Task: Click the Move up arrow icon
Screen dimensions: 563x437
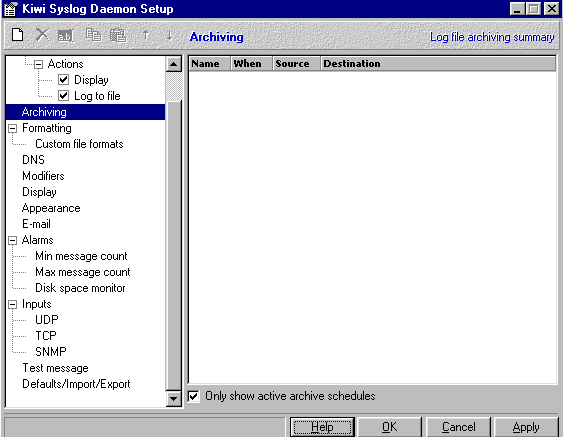Action: click(145, 35)
